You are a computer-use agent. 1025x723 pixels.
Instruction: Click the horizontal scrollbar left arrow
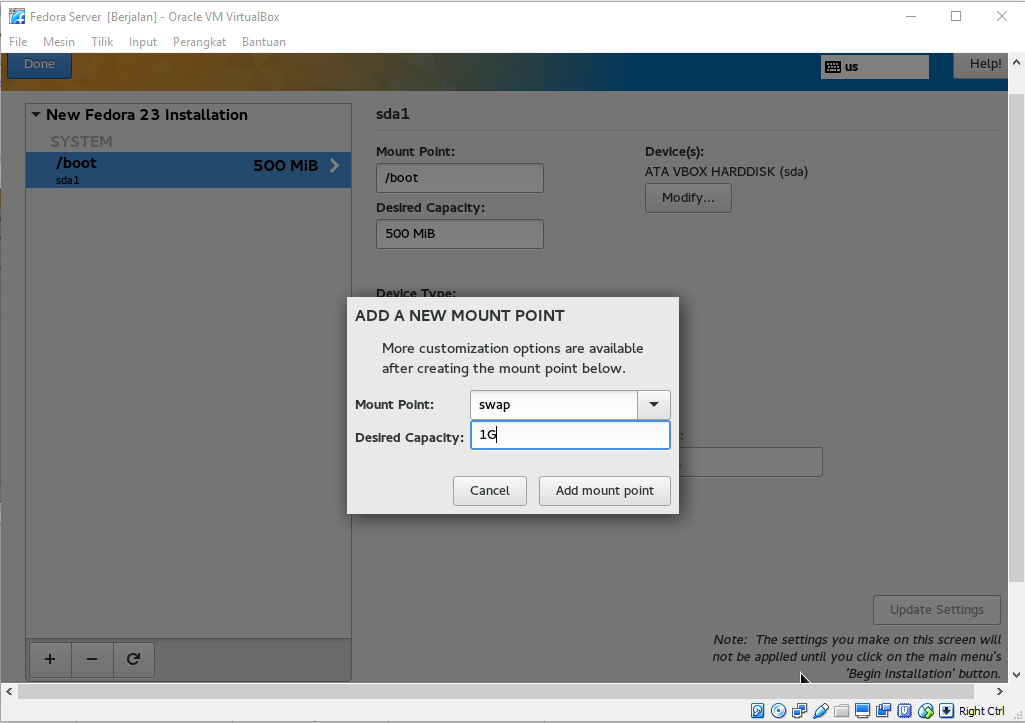point(9,691)
